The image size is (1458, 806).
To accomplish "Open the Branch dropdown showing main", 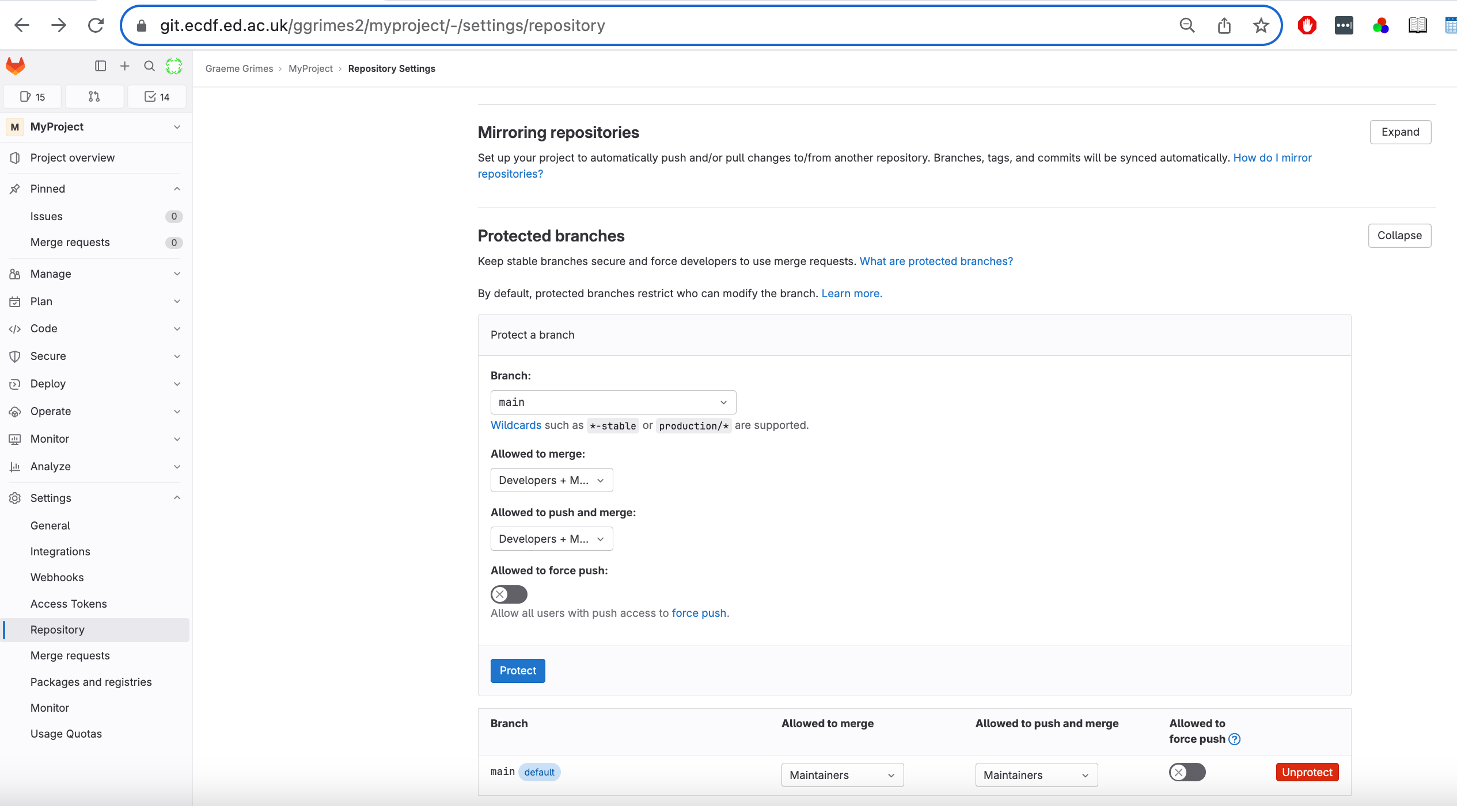I will coord(613,402).
